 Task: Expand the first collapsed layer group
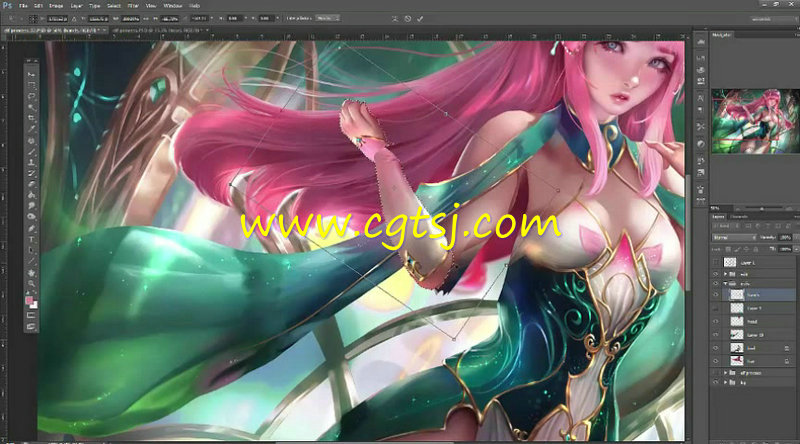click(x=725, y=274)
